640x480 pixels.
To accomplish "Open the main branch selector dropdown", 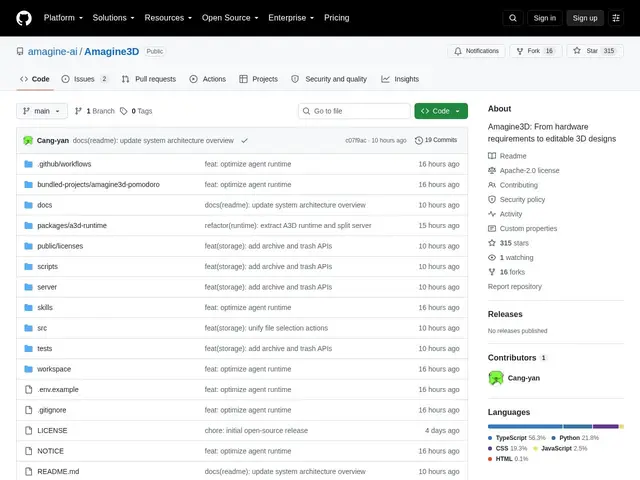I will click(x=42, y=111).
